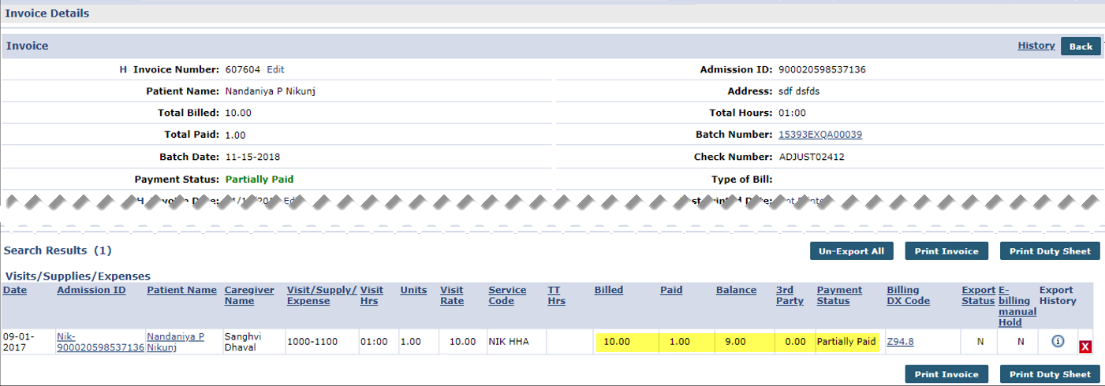Click the bottom Print Invoice button

[x=946, y=374]
